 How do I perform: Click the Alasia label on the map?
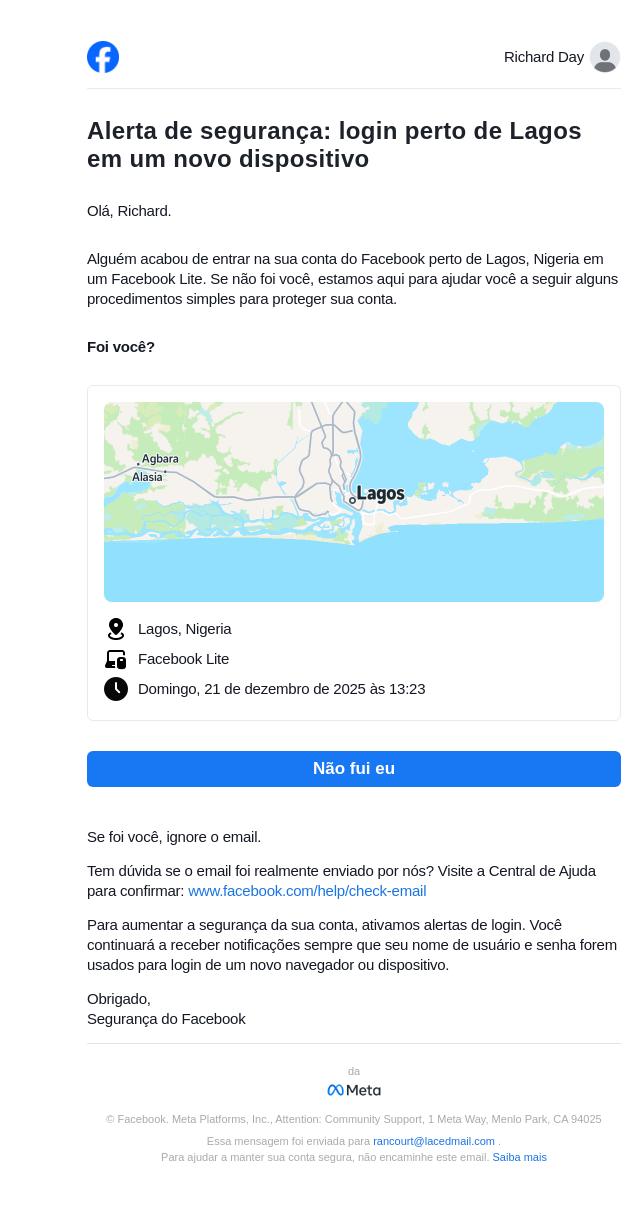(147, 477)
